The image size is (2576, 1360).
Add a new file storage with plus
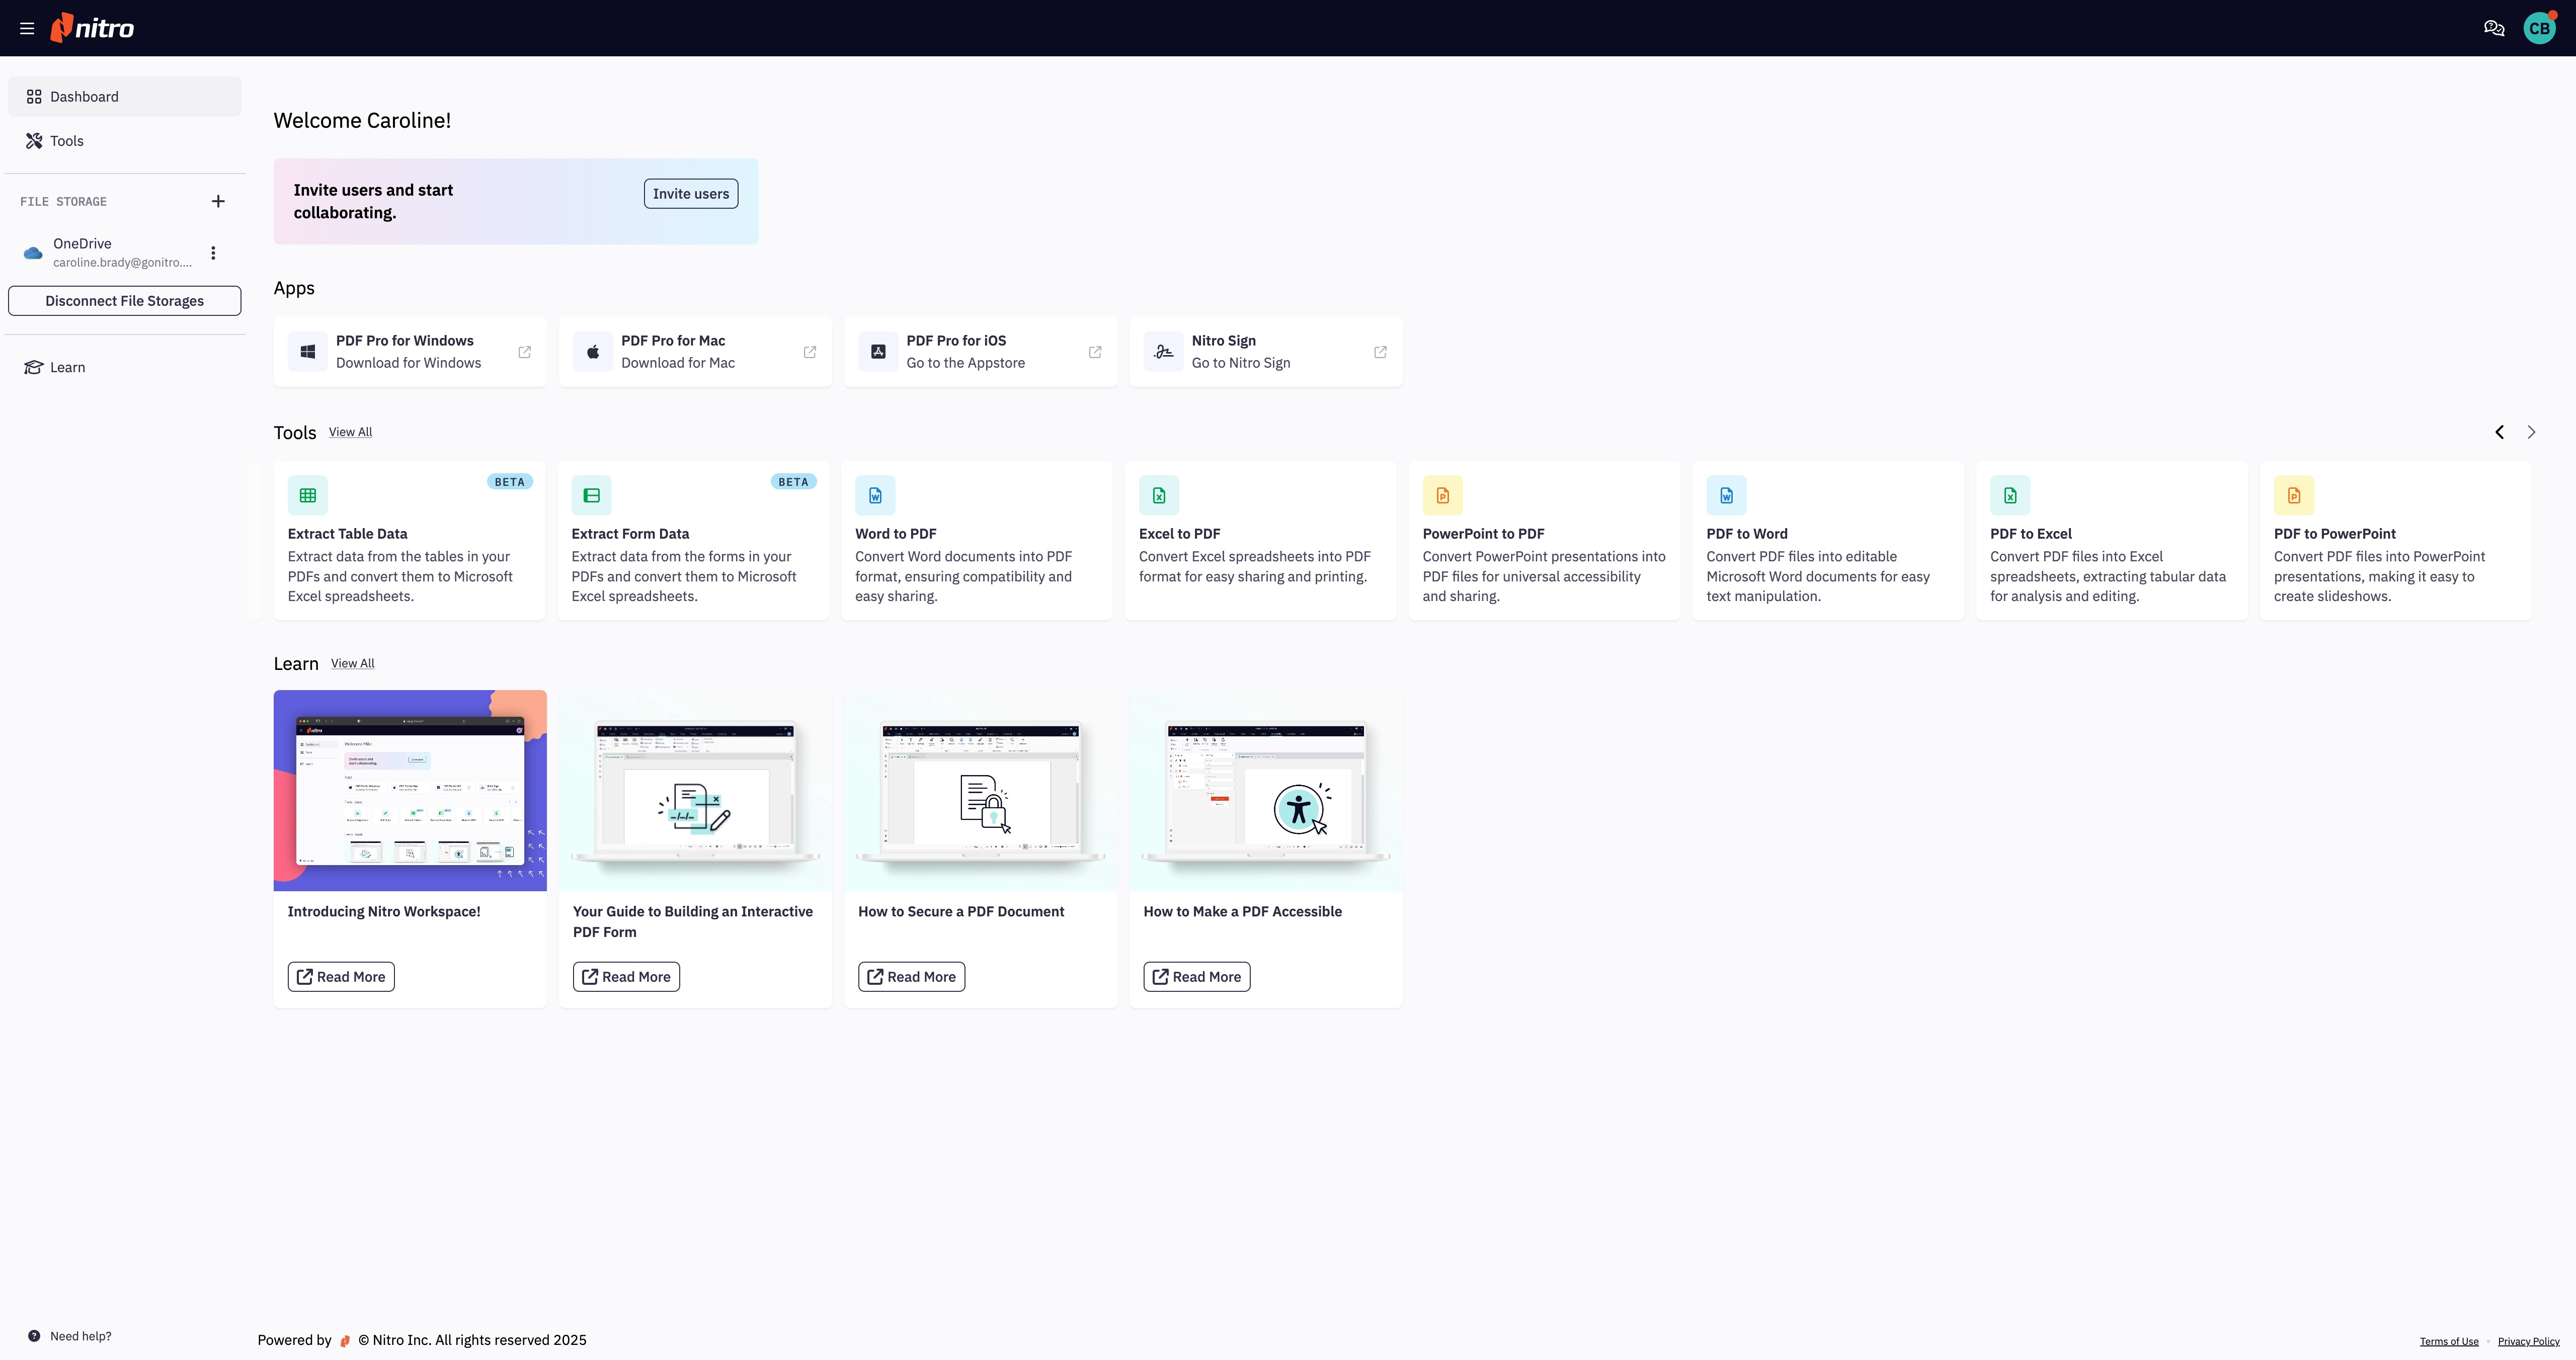click(218, 201)
